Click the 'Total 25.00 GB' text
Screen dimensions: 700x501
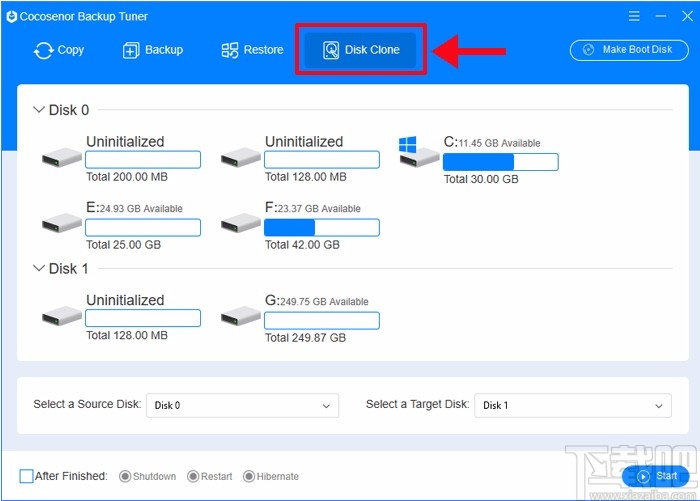coord(123,245)
